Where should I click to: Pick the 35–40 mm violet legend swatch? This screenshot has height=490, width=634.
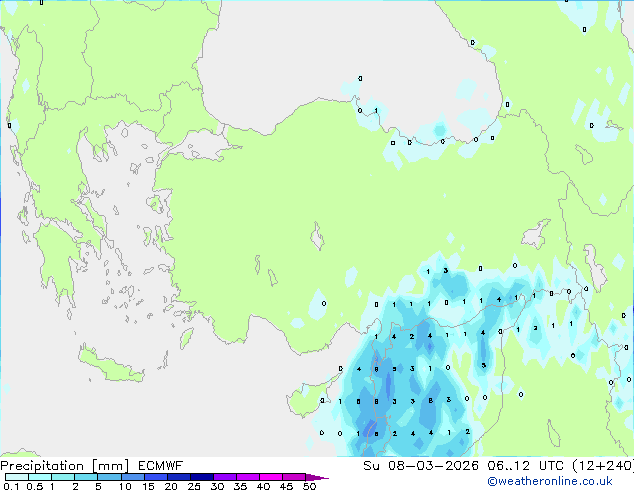pos(248,477)
